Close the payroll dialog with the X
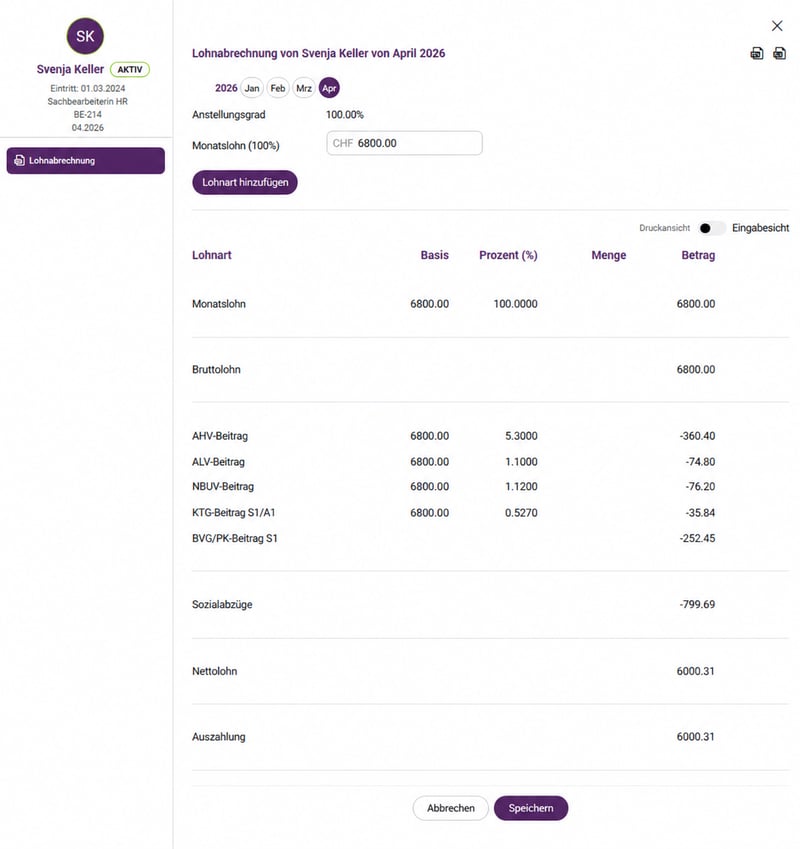800x849 pixels. 777,25
